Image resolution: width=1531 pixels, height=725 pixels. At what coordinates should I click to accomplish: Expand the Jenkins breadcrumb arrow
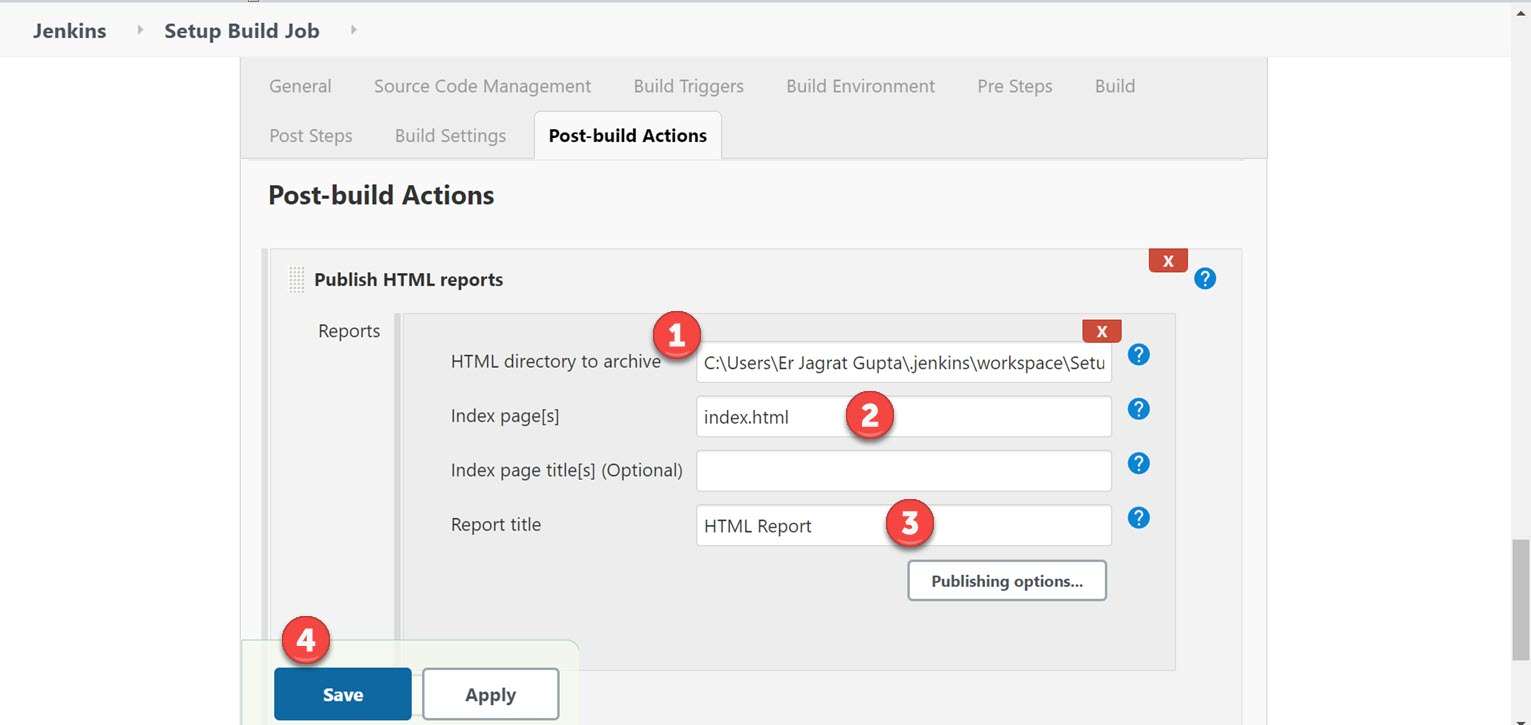click(140, 30)
